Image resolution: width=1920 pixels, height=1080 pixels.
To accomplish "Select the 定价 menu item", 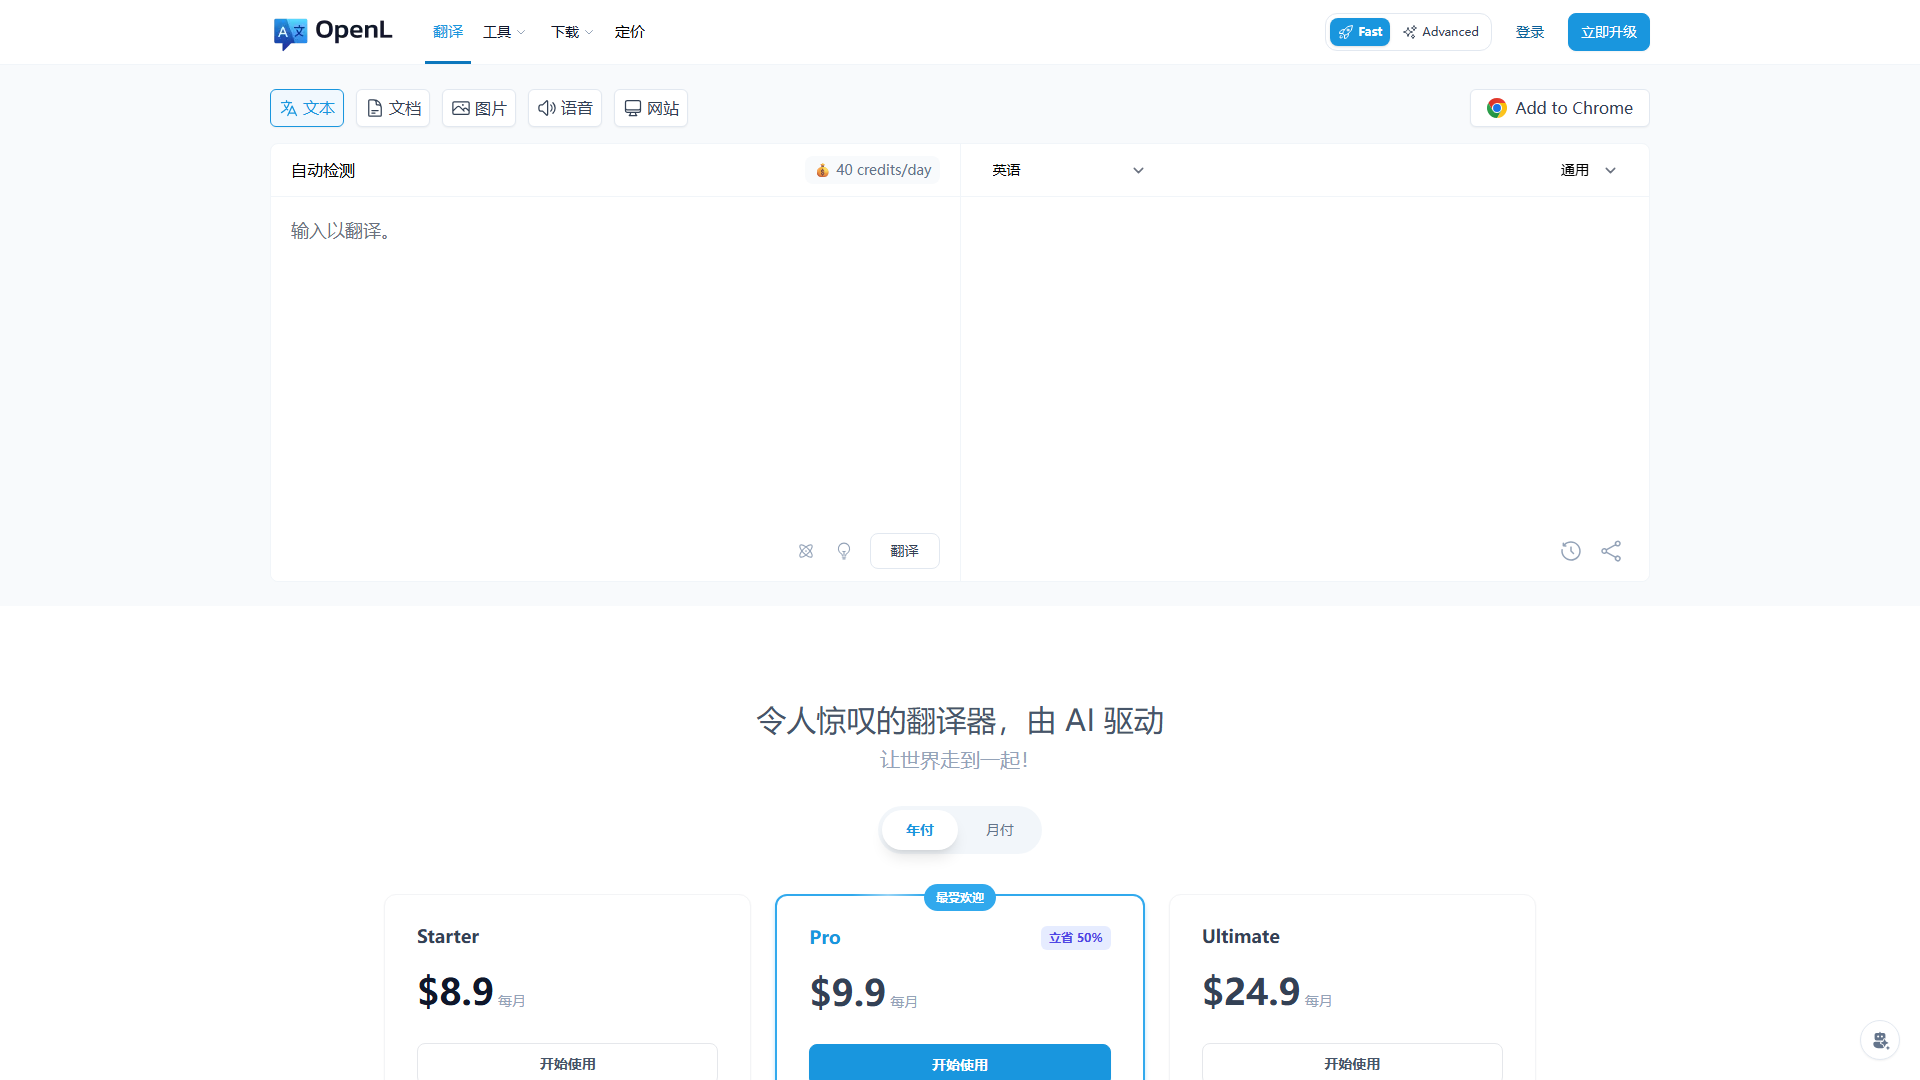I will pyautogui.click(x=630, y=31).
